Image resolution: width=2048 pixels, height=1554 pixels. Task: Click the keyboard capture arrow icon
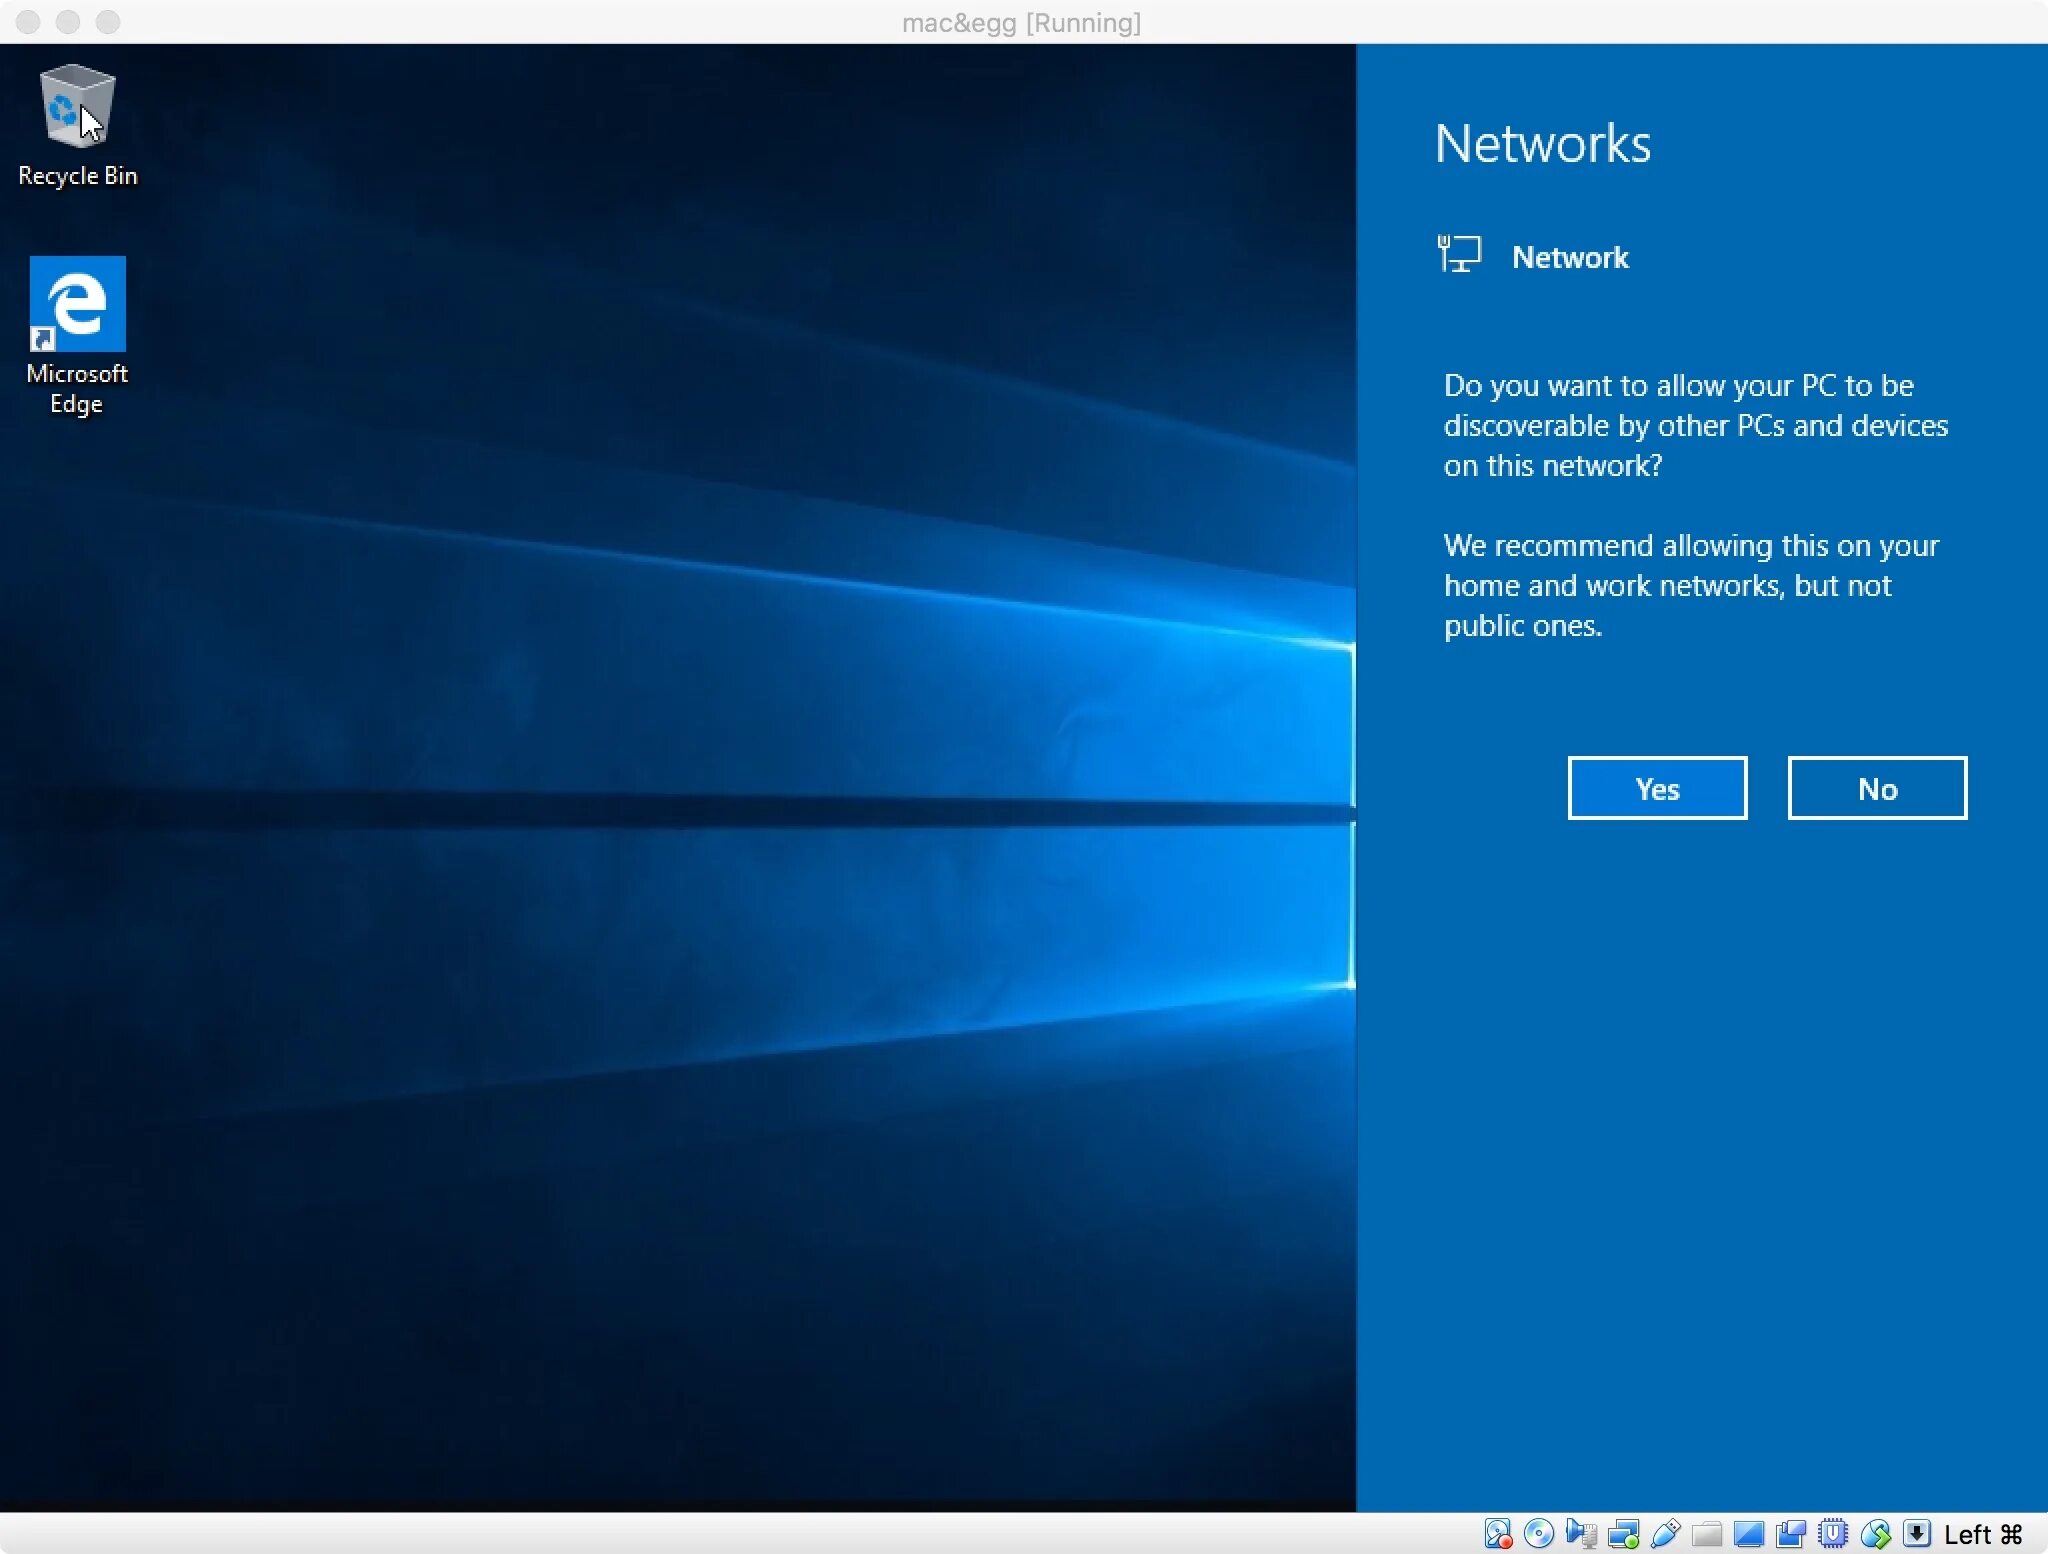coord(1916,1533)
